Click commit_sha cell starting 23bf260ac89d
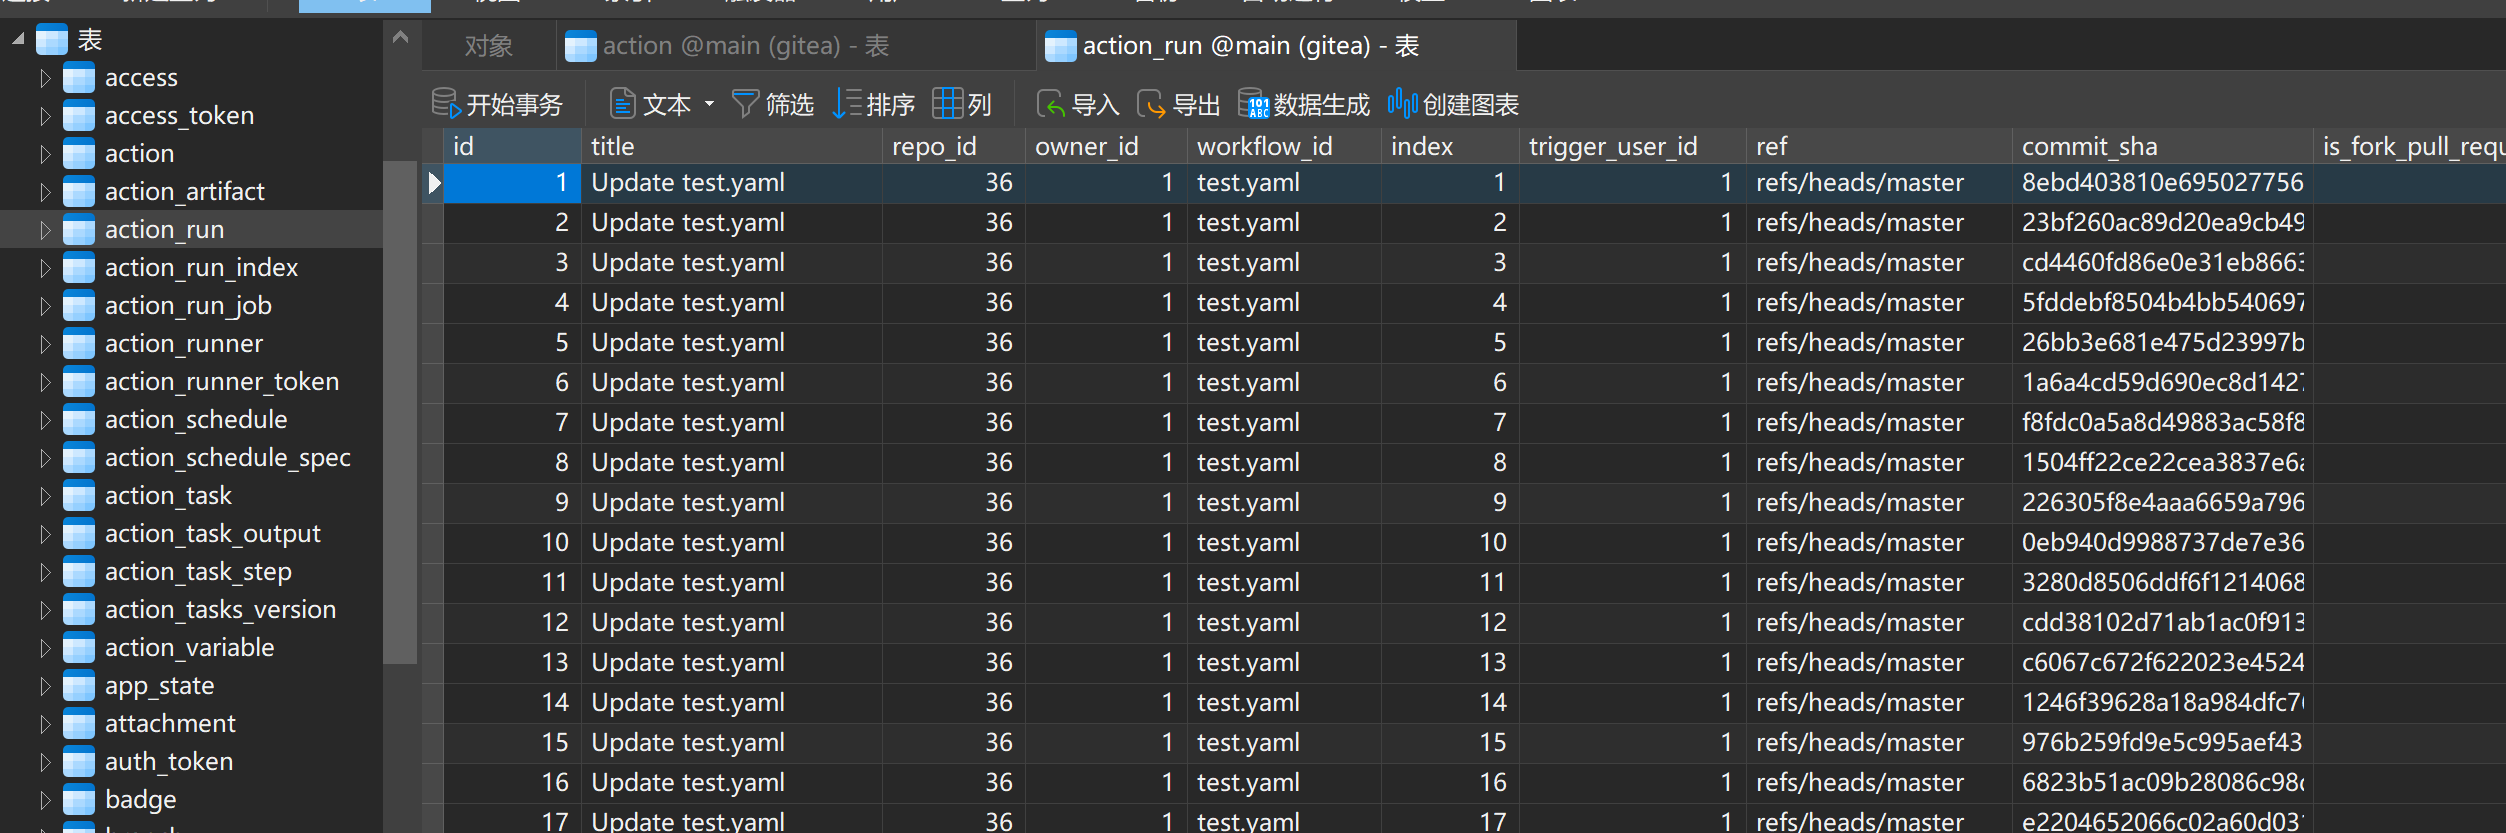 (x=2162, y=223)
